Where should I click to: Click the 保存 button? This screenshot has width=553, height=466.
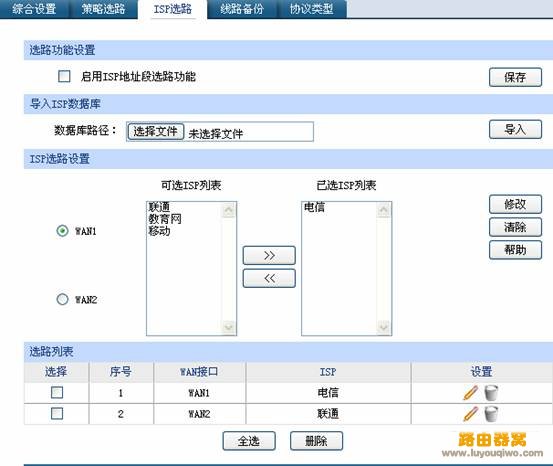pos(515,77)
